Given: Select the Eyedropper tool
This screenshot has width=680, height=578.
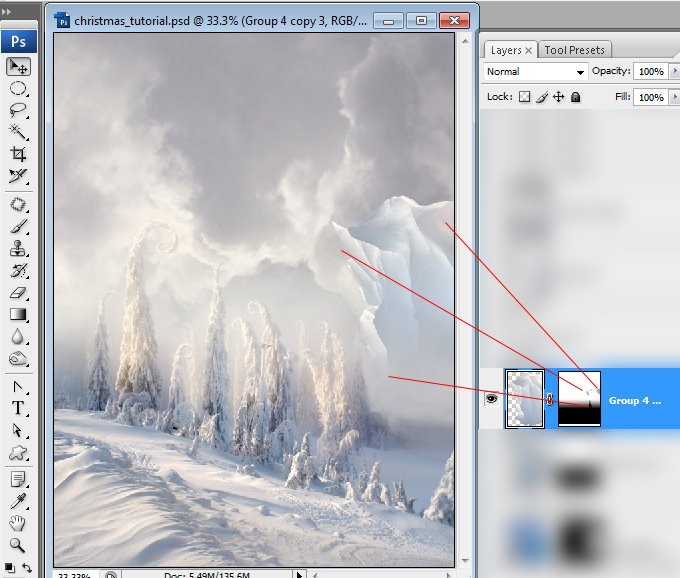Looking at the screenshot, I should pyautogui.click(x=18, y=501).
